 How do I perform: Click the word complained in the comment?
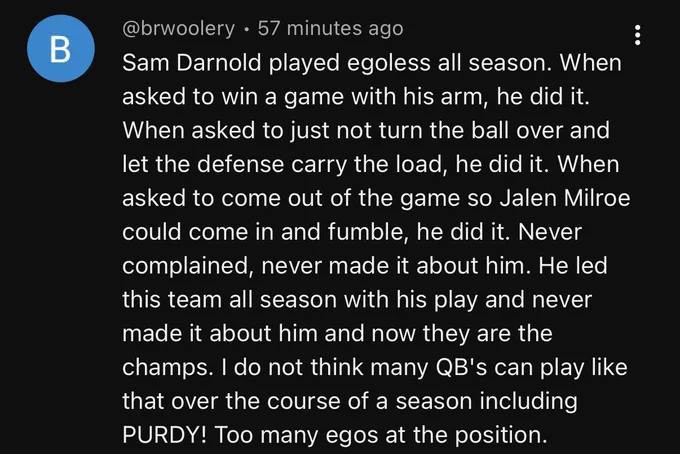click(186, 266)
